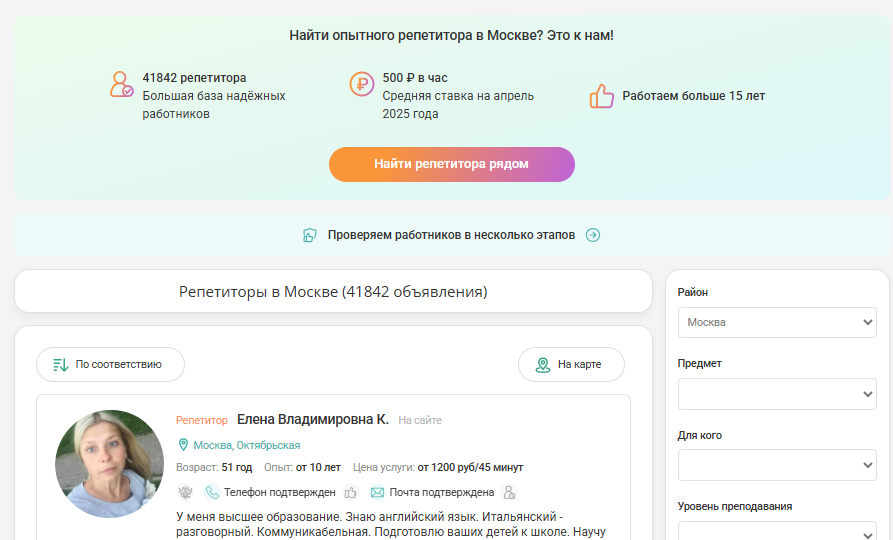
Task: Click the phone confirmed icon
Action: [212, 492]
